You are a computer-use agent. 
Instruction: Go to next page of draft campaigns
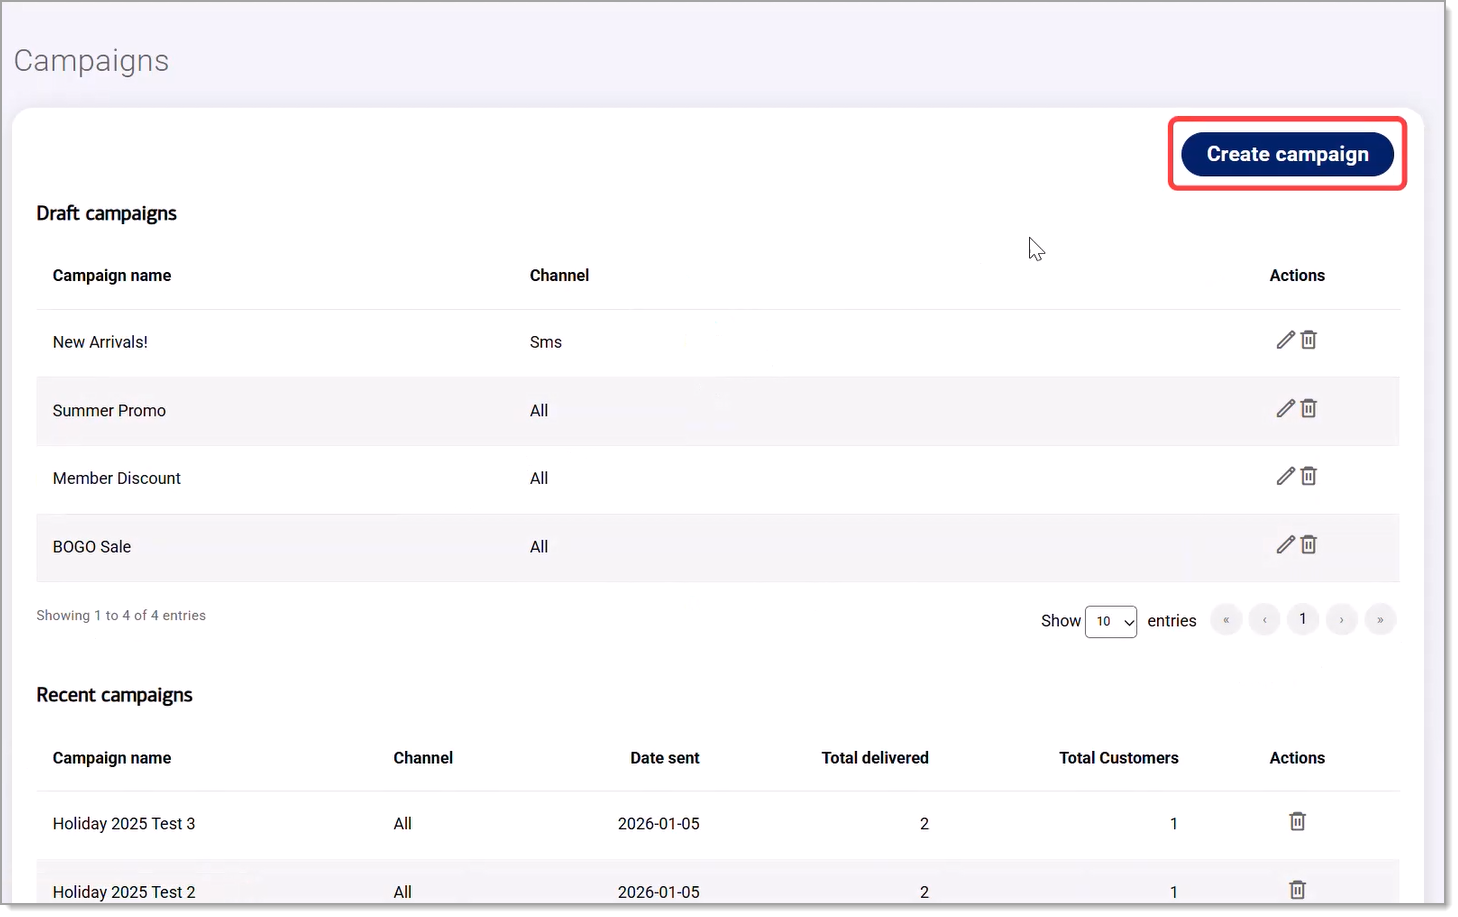click(x=1341, y=620)
